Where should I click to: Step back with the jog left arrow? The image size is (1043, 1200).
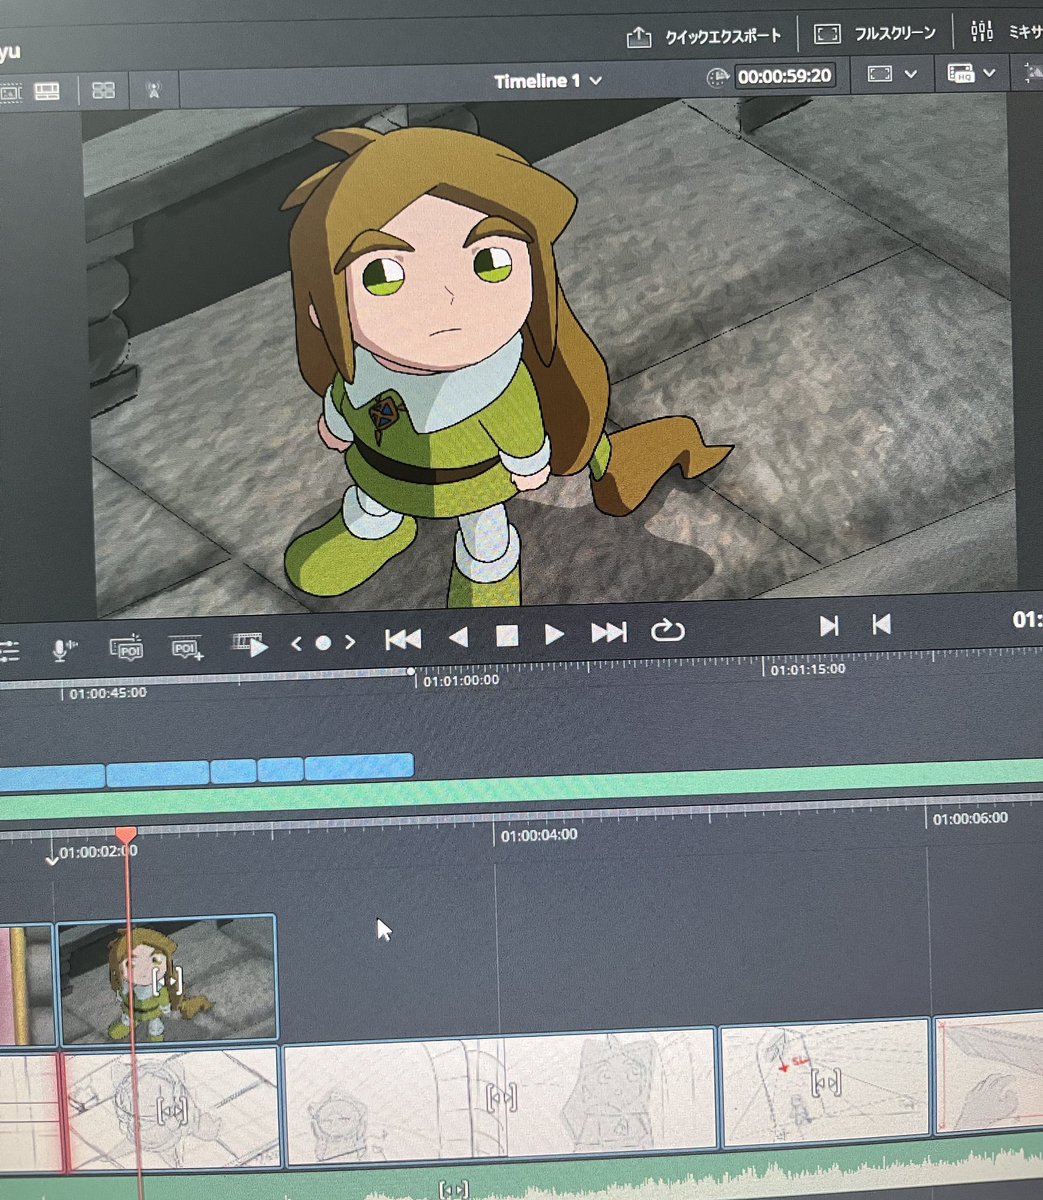tap(296, 643)
